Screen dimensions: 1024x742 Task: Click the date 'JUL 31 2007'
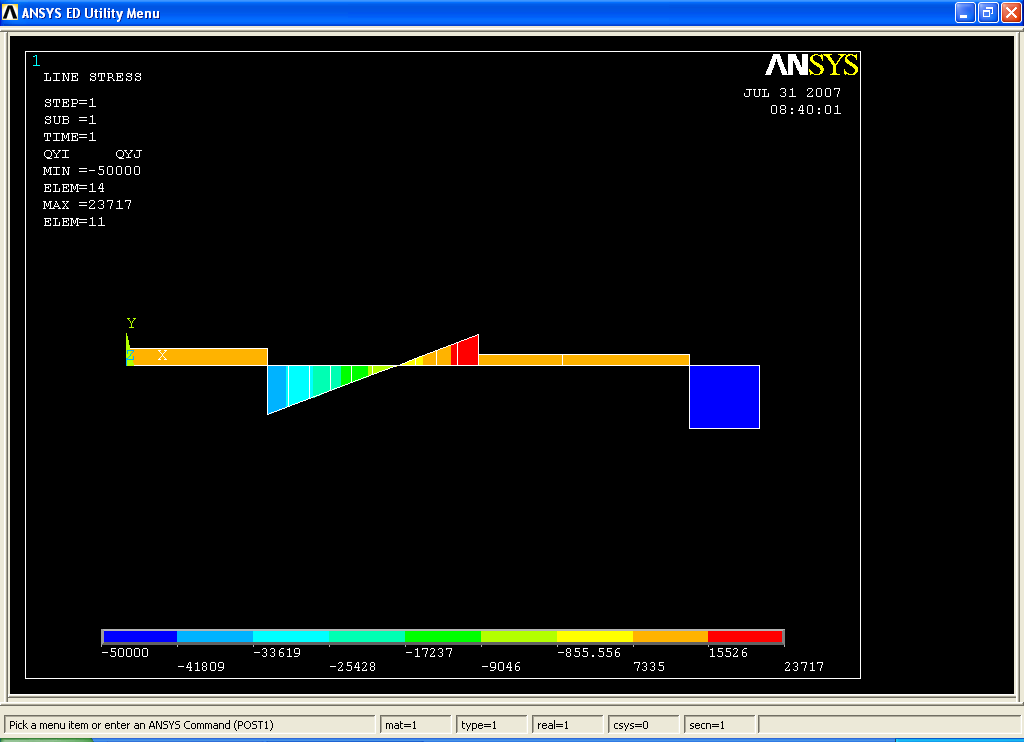click(x=792, y=93)
